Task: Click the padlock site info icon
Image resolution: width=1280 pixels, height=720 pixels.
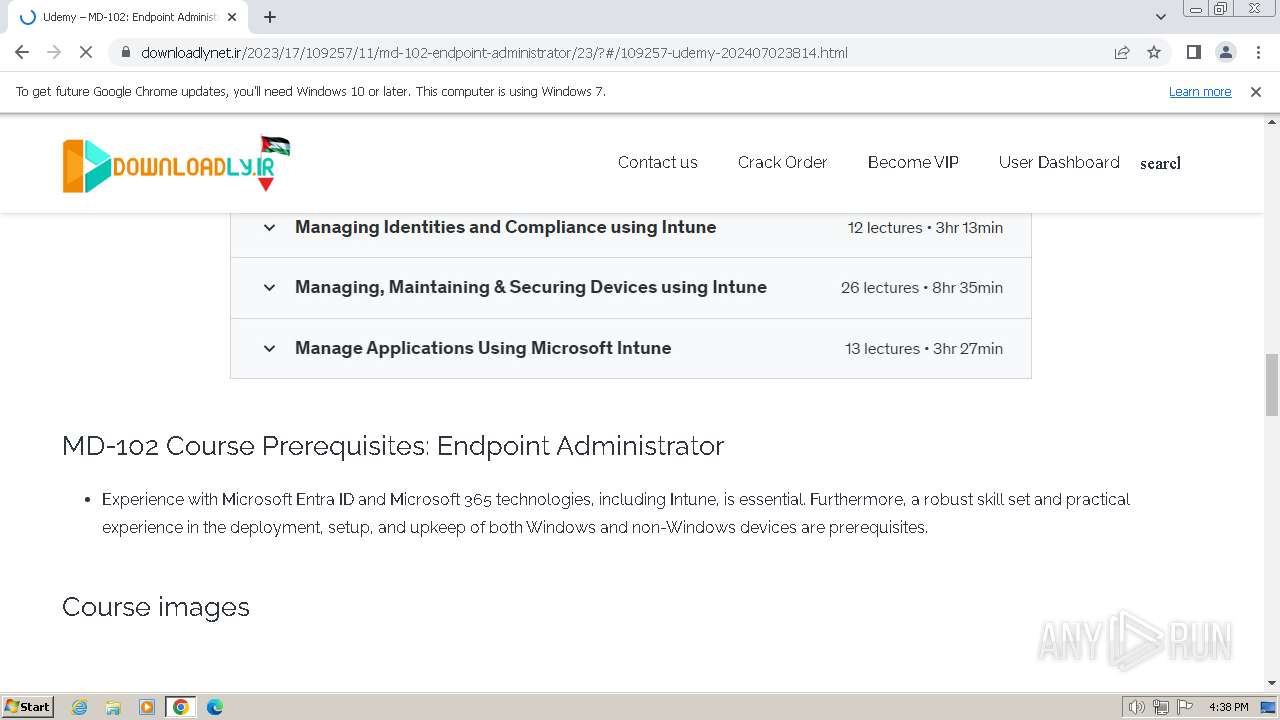Action: (x=125, y=52)
